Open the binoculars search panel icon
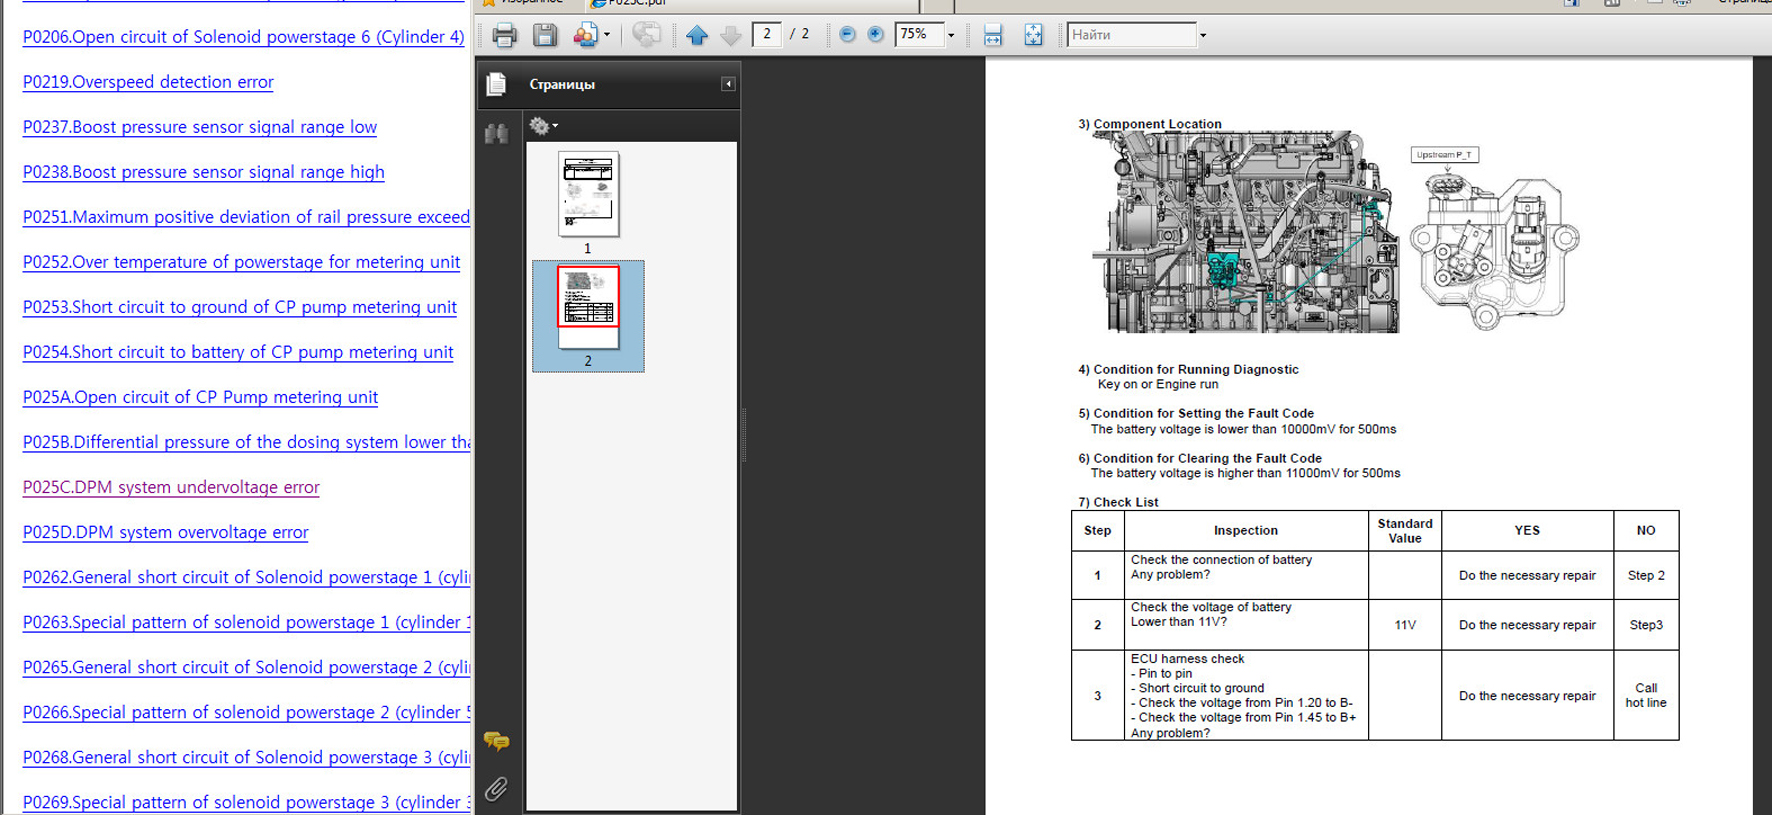The width and height of the screenshot is (1772, 815). pos(496,133)
